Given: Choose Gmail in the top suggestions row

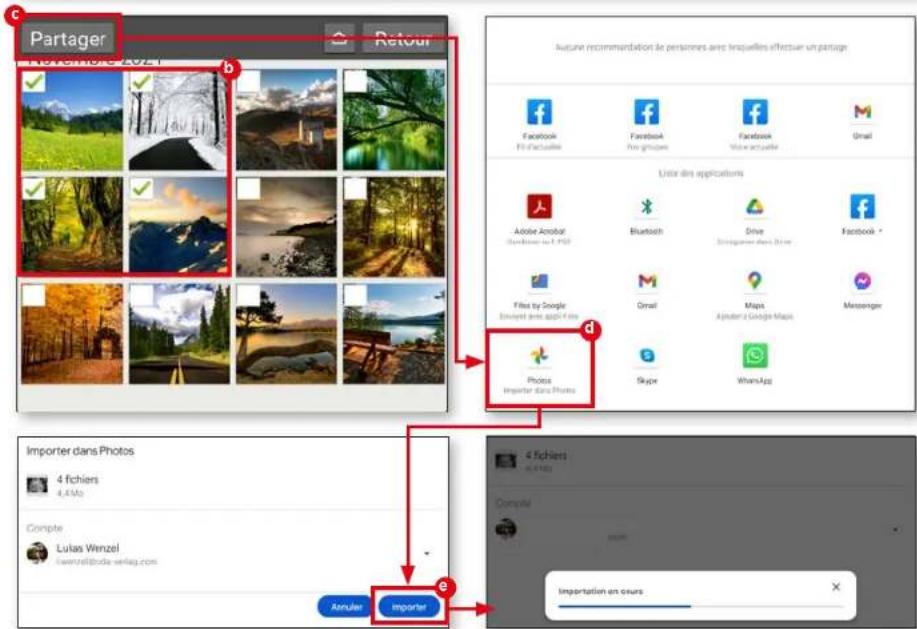Looking at the screenshot, I should coord(863,120).
